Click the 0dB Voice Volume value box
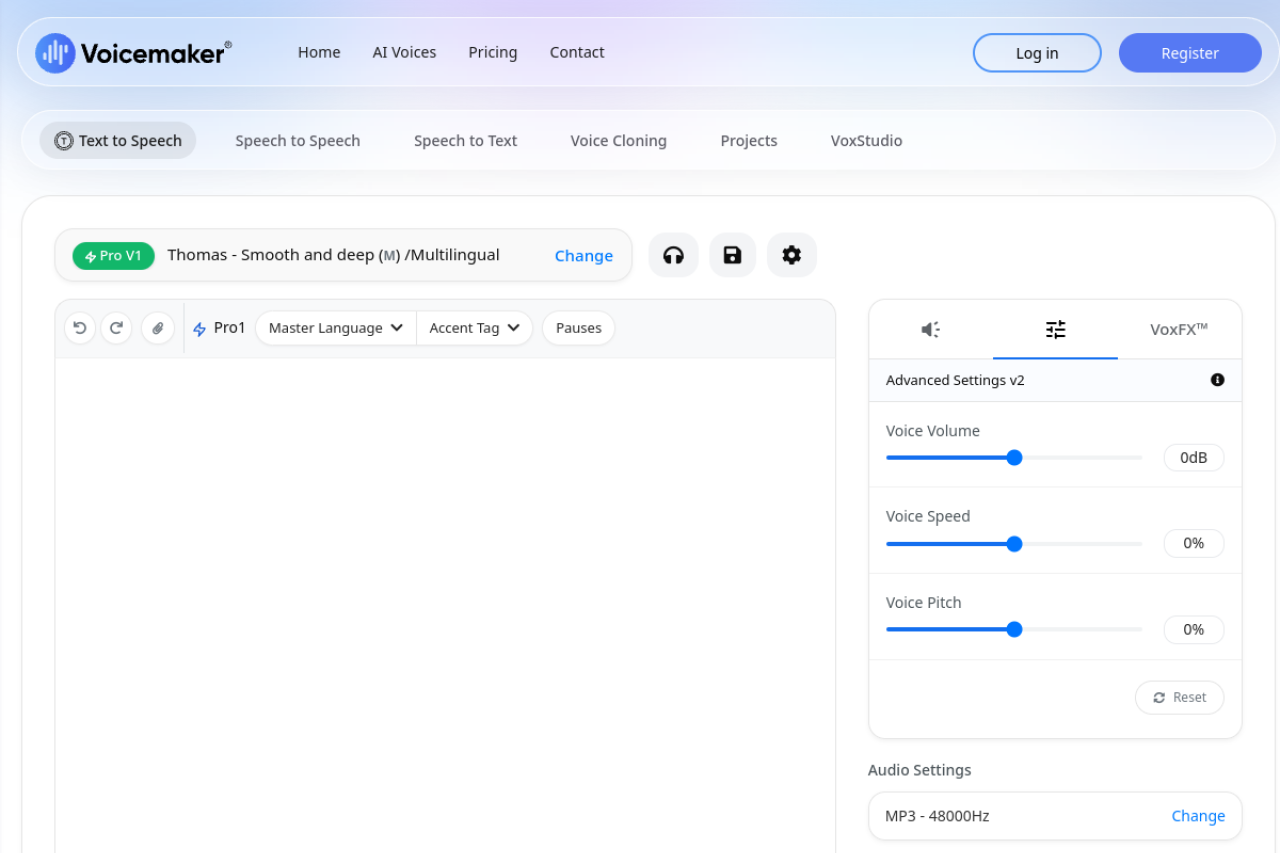The height and width of the screenshot is (853, 1280). pyautogui.click(x=1194, y=458)
